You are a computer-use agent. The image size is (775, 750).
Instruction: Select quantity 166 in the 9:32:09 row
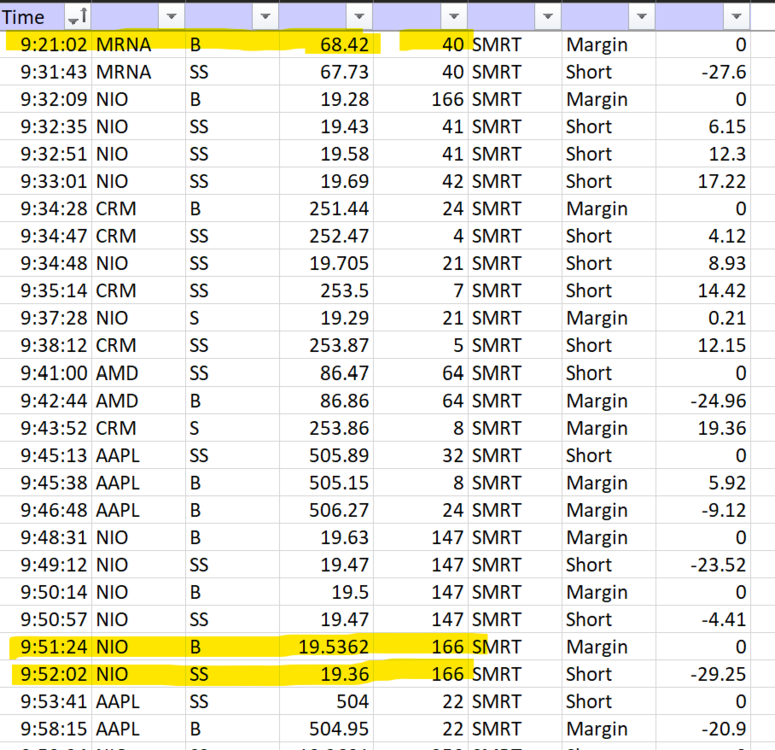click(421, 99)
